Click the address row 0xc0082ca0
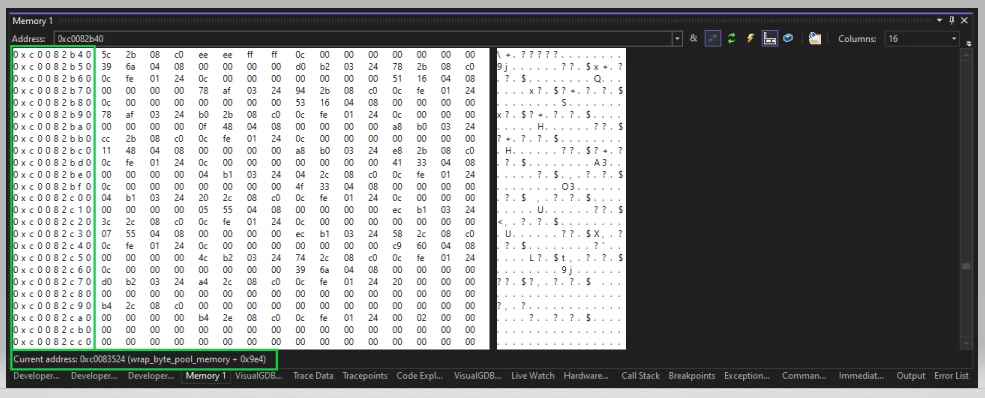Viewport: 985px width, 398px height. click(x=53, y=317)
